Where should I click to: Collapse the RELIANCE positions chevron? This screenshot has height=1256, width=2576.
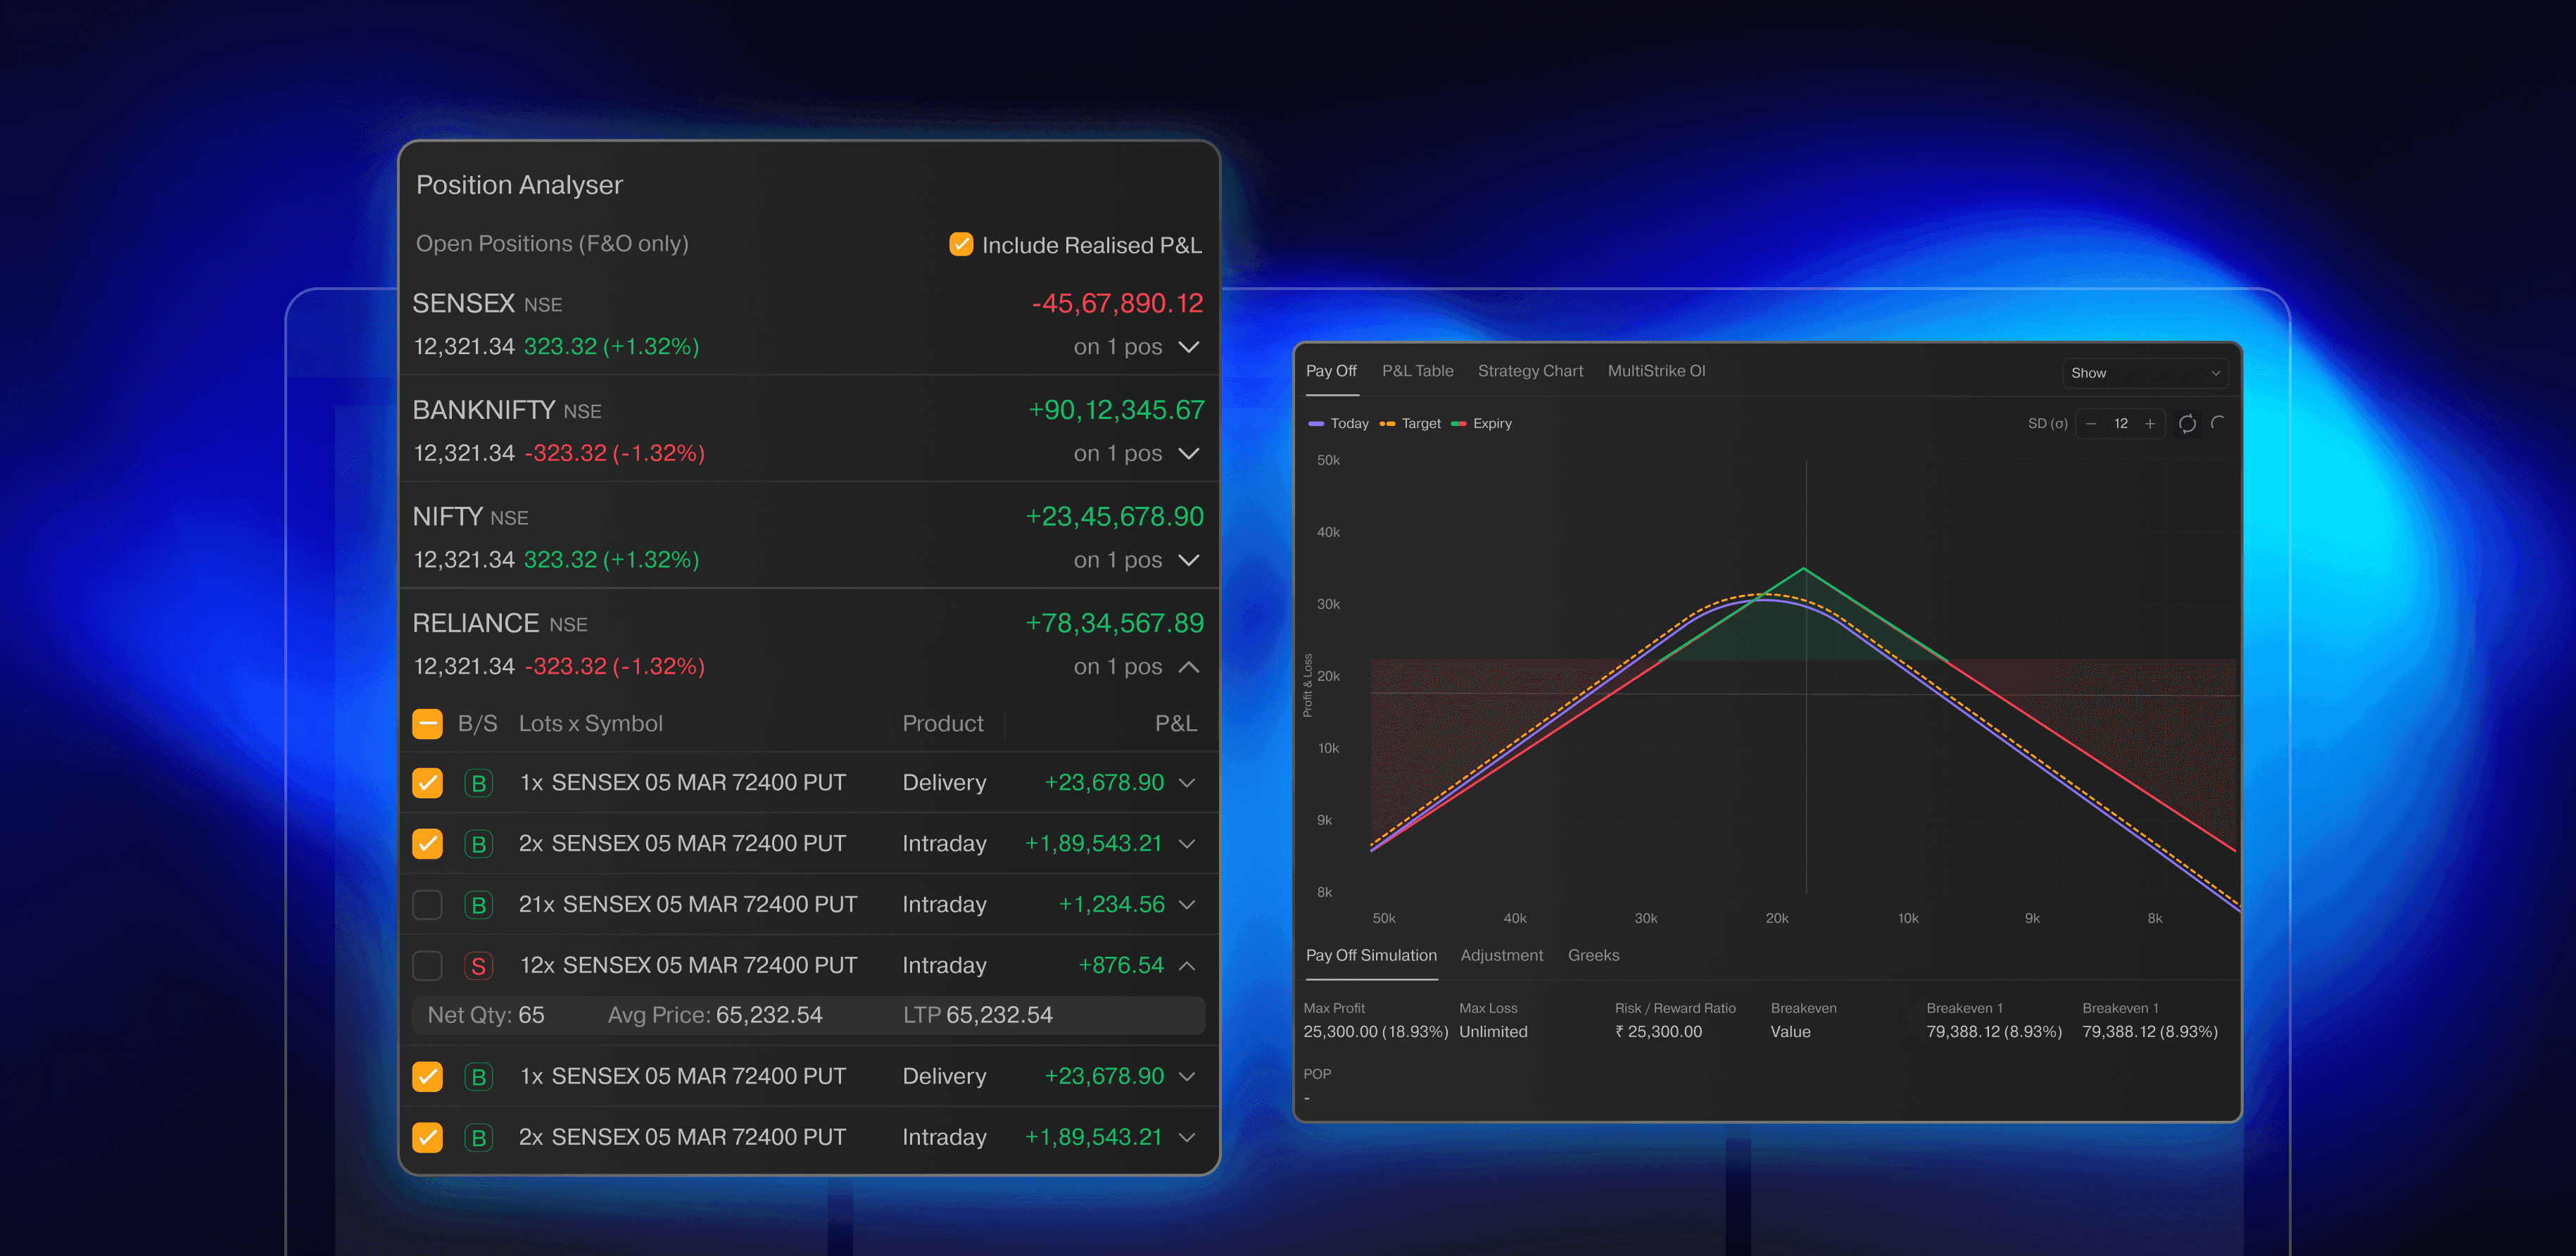(1188, 667)
